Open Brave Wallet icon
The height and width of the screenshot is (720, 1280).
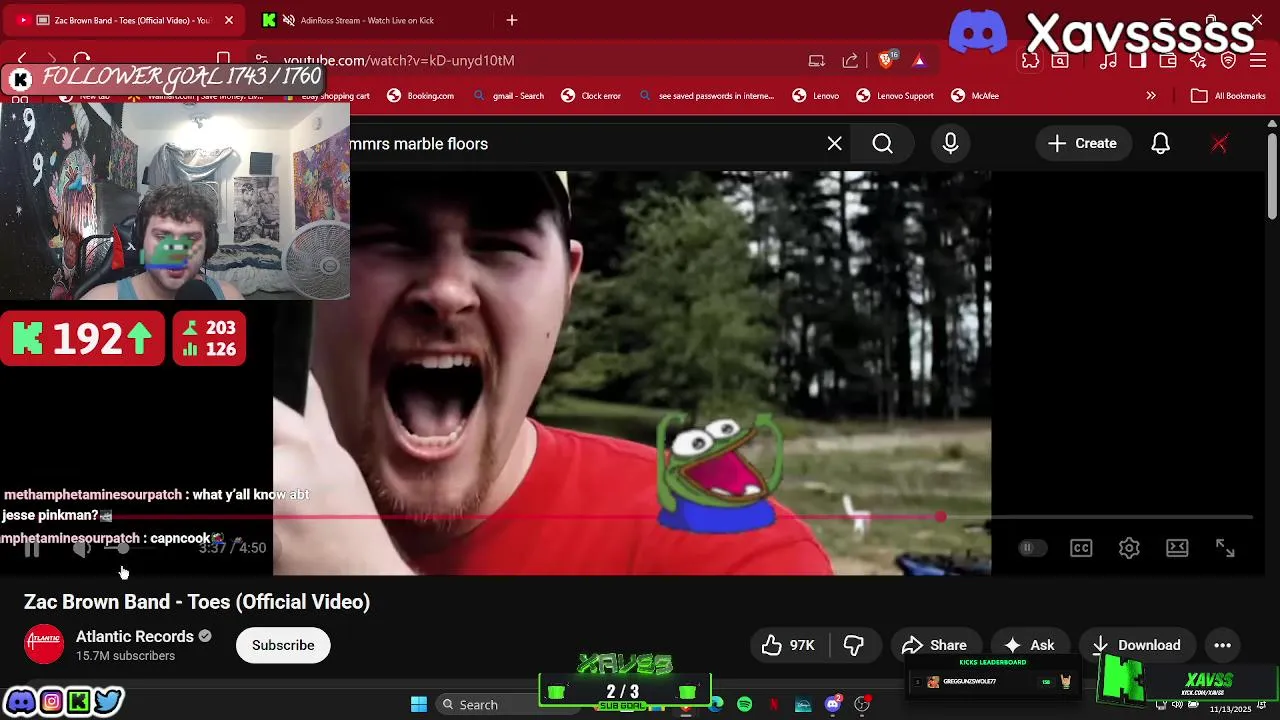(x=1167, y=61)
